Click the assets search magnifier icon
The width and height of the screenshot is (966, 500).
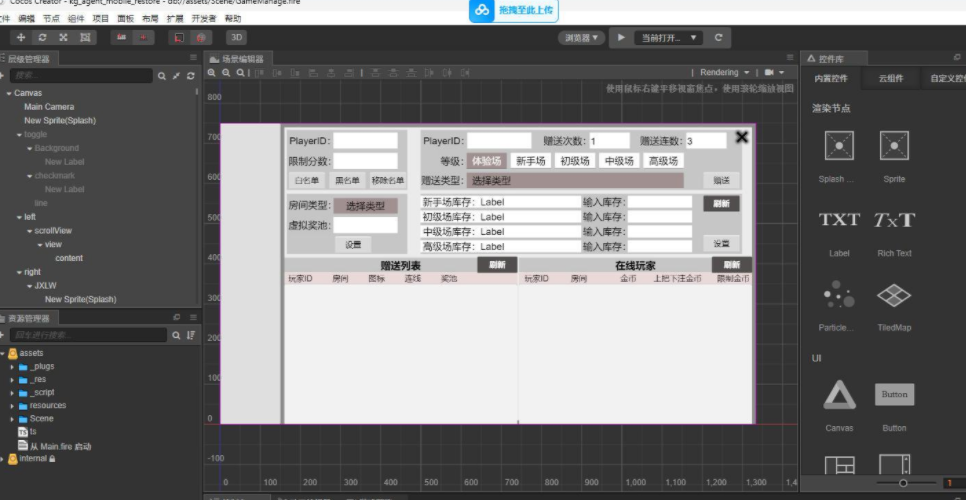(176, 335)
